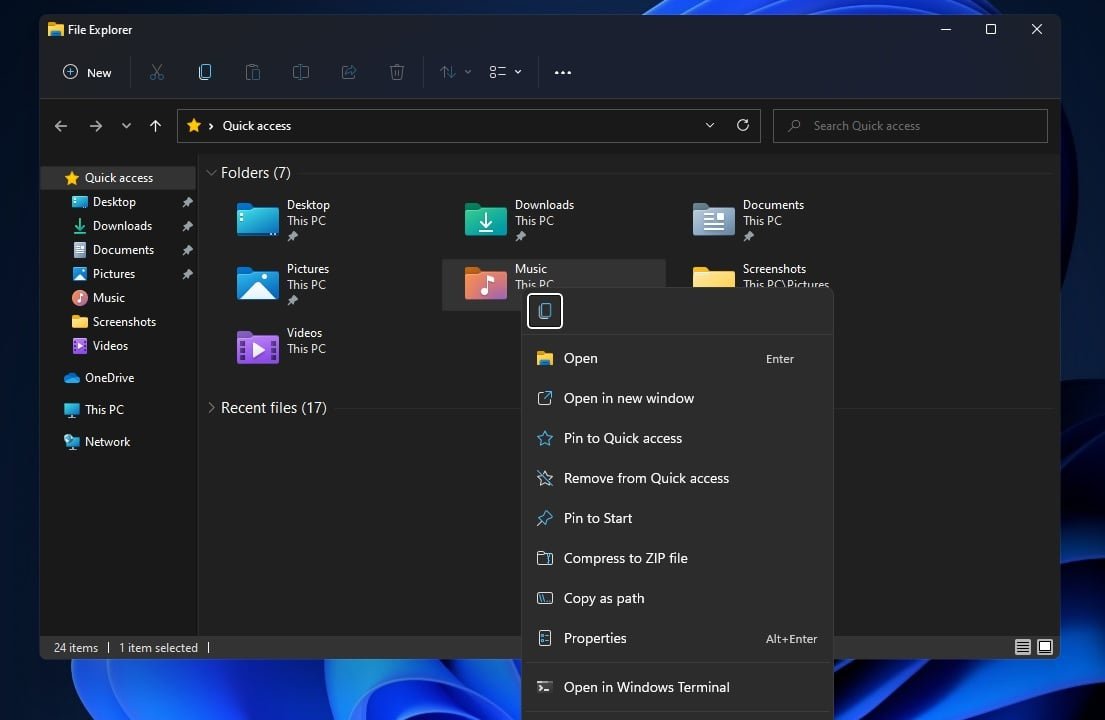Open the Layout and view options dropdown
The image size is (1105, 720).
(x=505, y=72)
